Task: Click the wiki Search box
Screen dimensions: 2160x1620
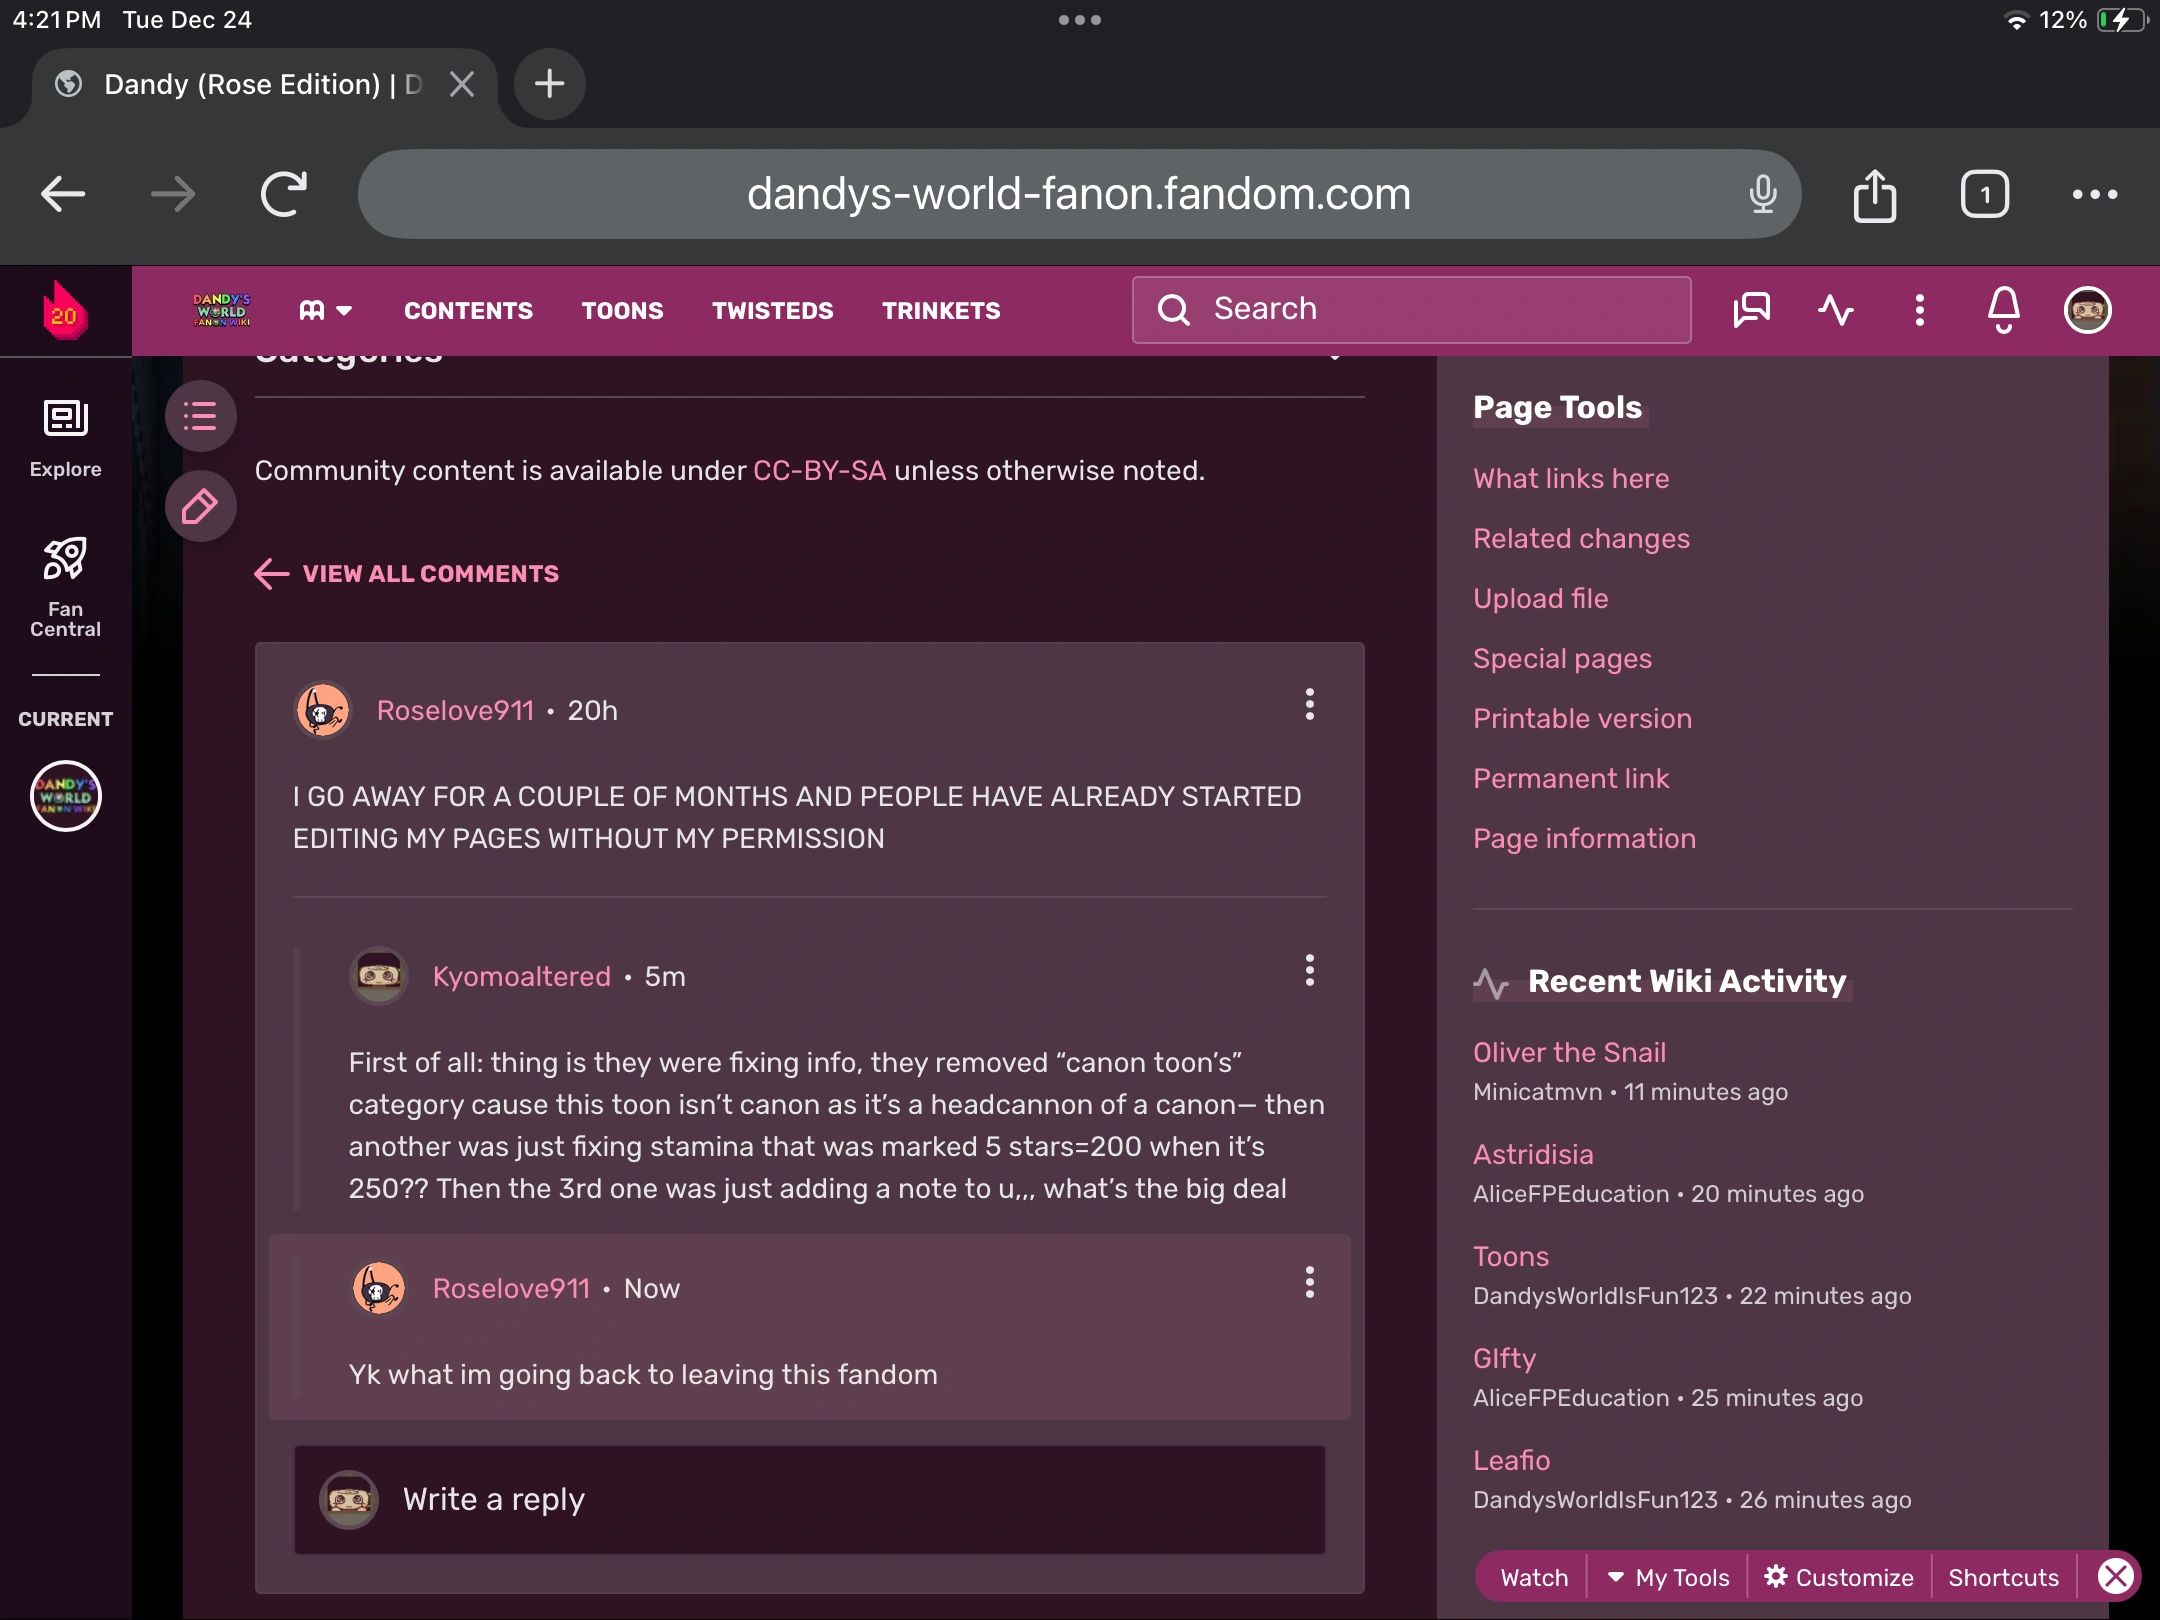Action: tap(1410, 310)
